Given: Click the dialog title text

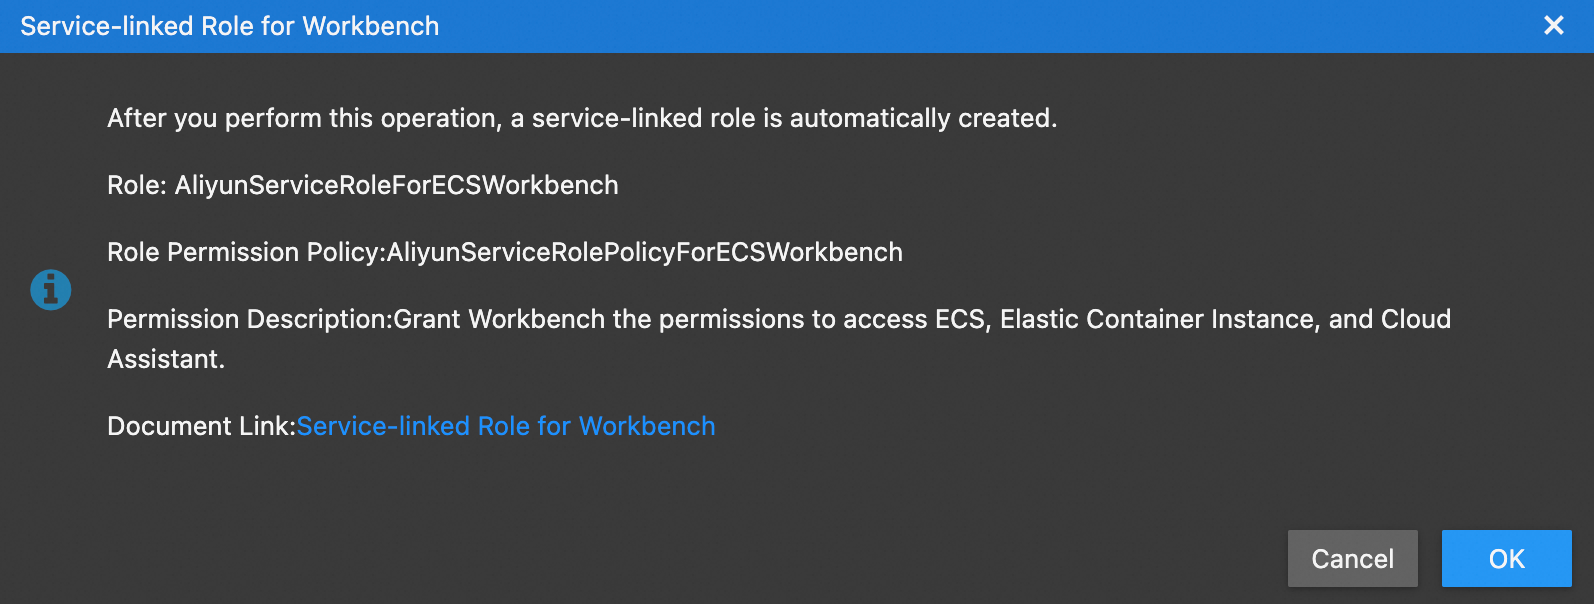Looking at the screenshot, I should (x=229, y=26).
